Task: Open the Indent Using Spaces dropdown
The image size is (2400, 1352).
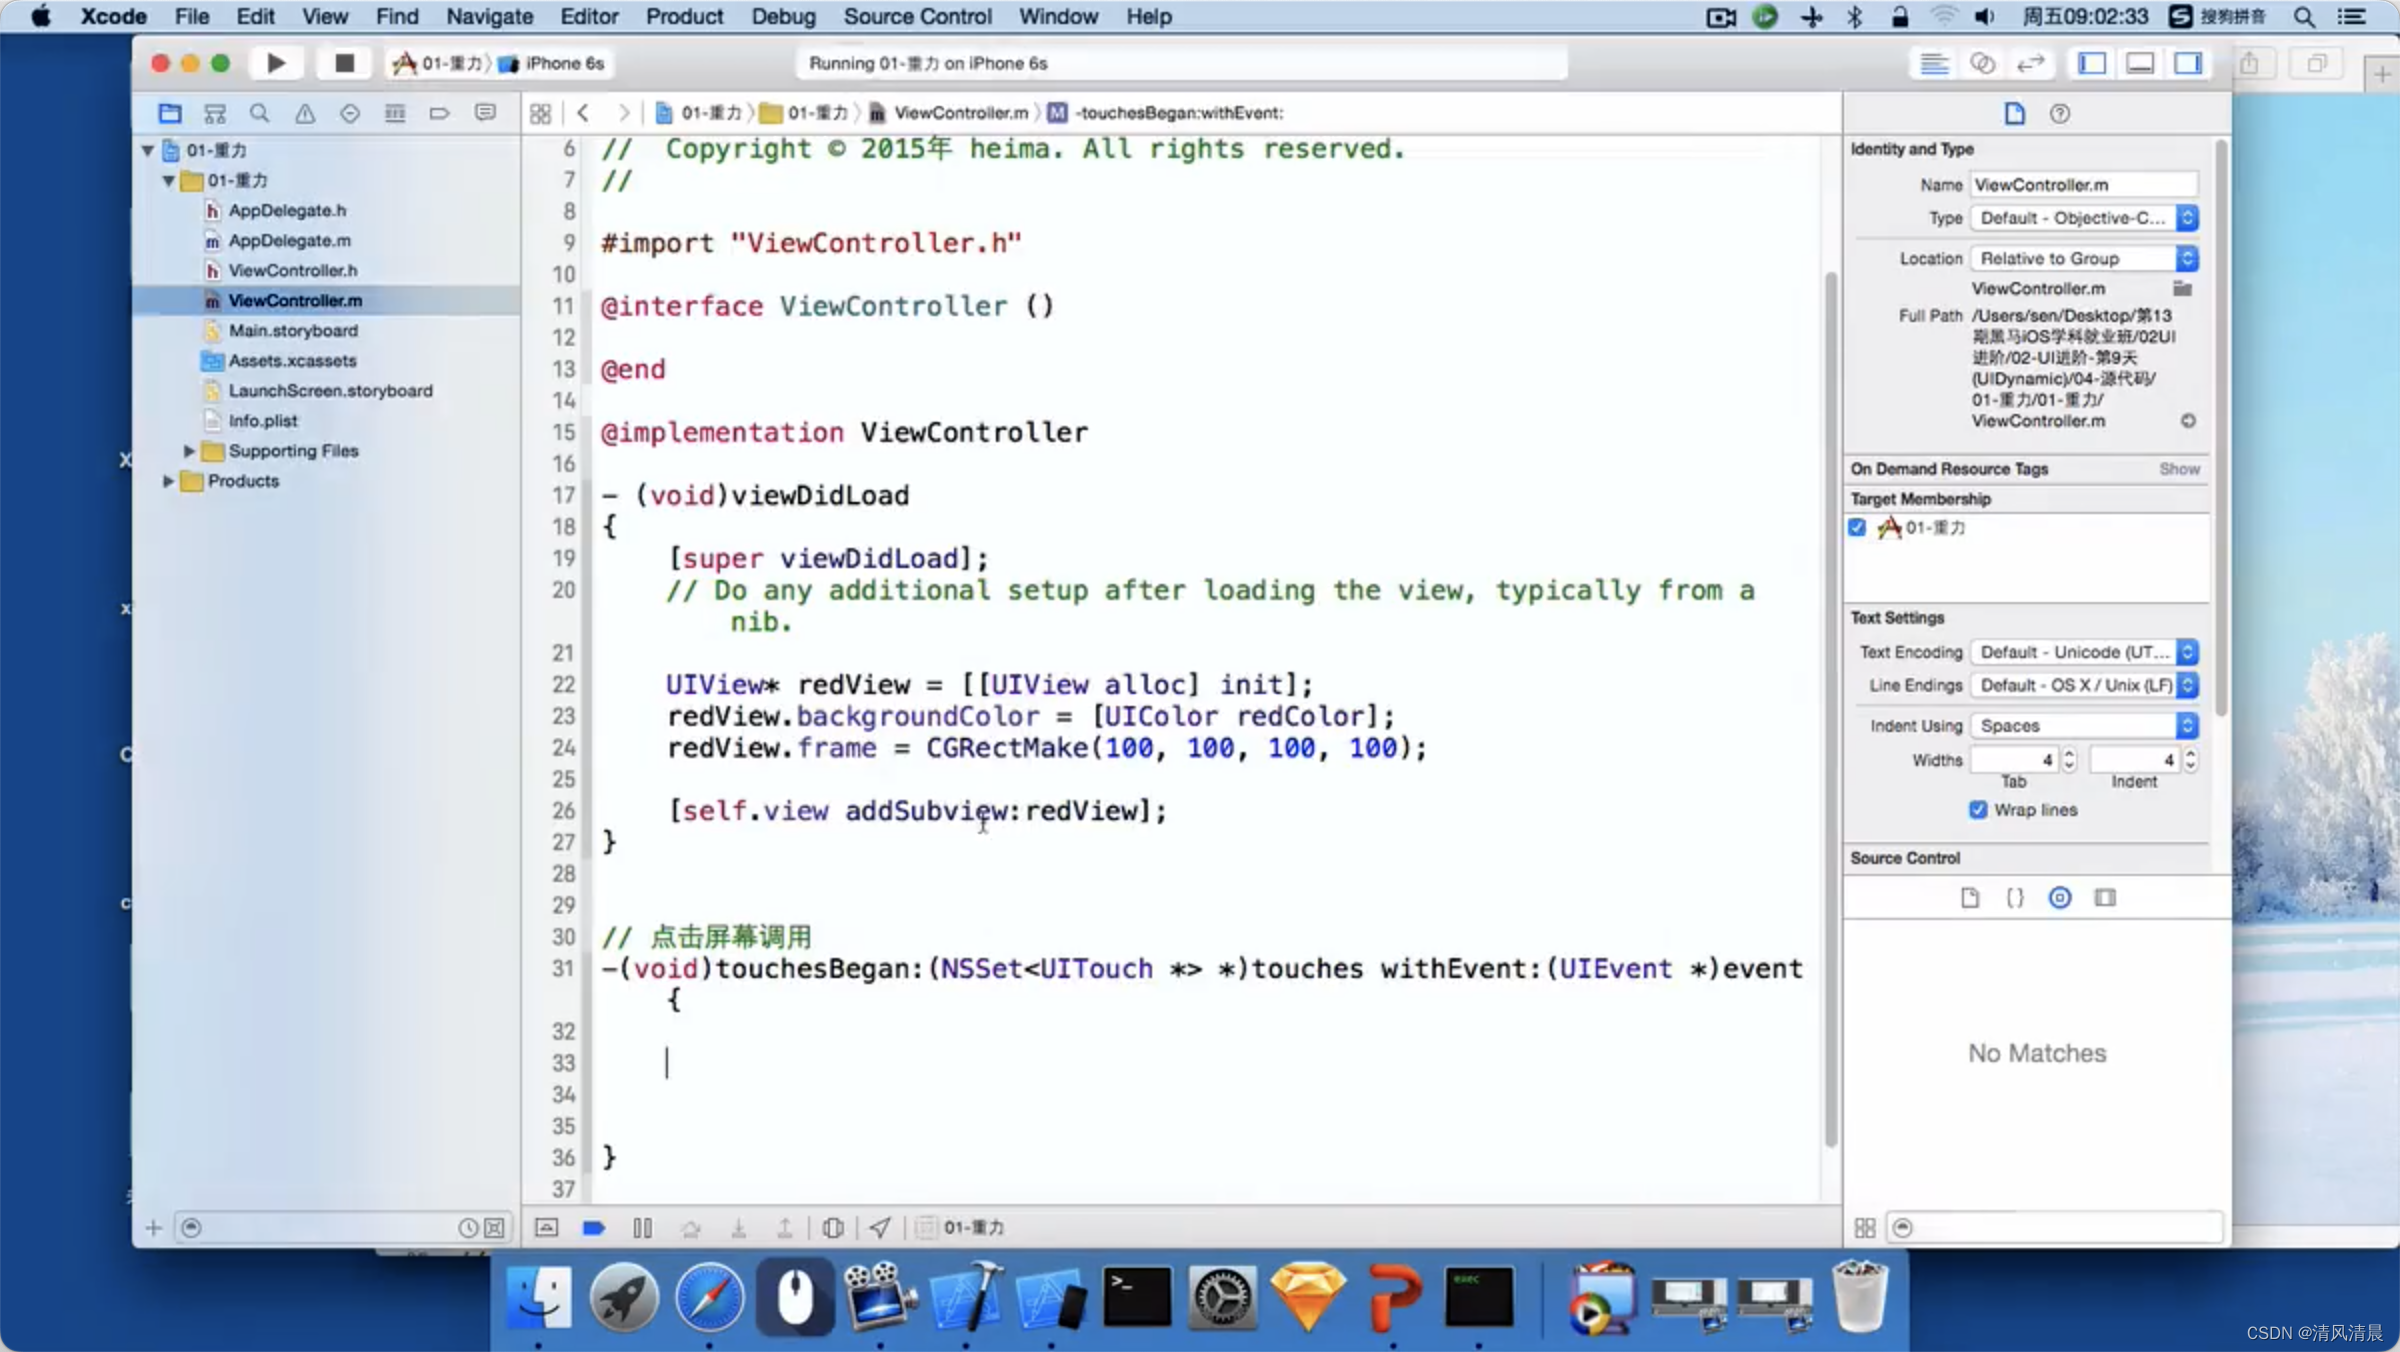Action: [2084, 726]
